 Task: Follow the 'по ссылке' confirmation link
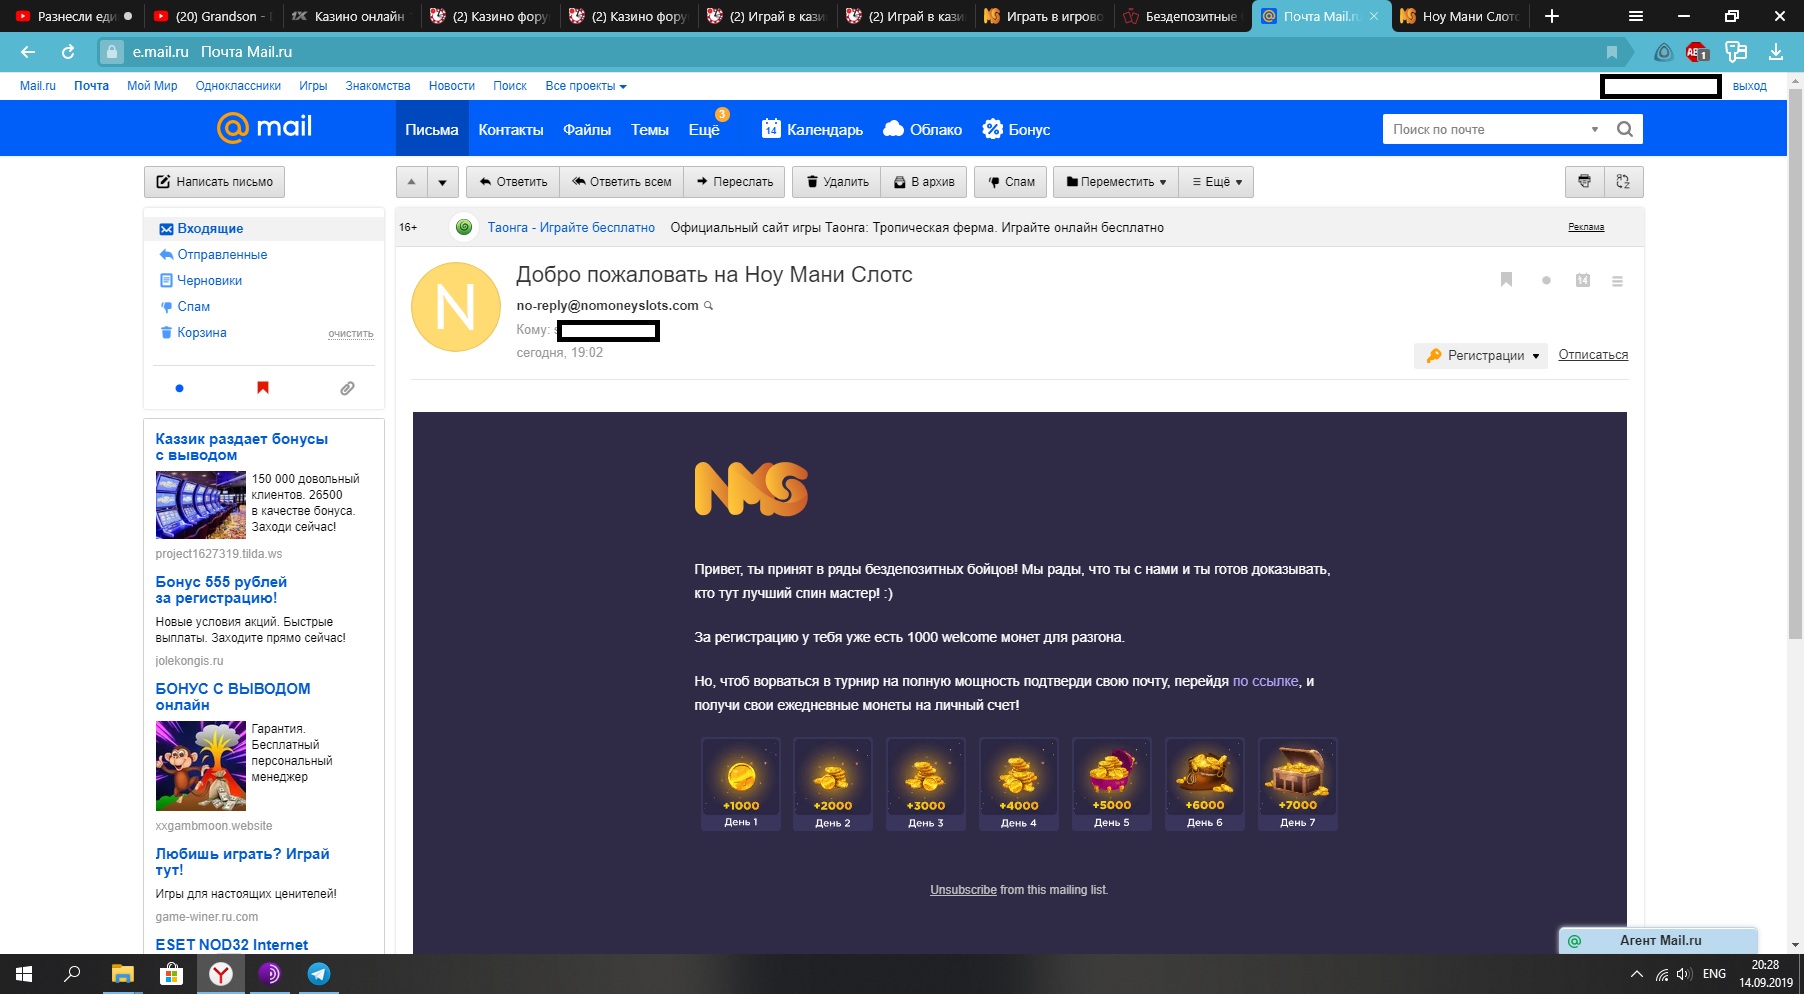[x=1266, y=681]
